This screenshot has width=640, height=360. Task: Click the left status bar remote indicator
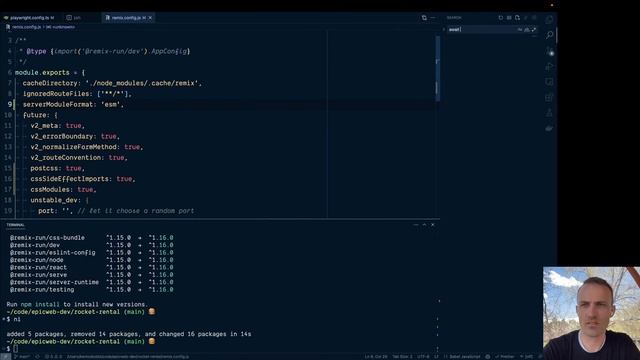5,357
